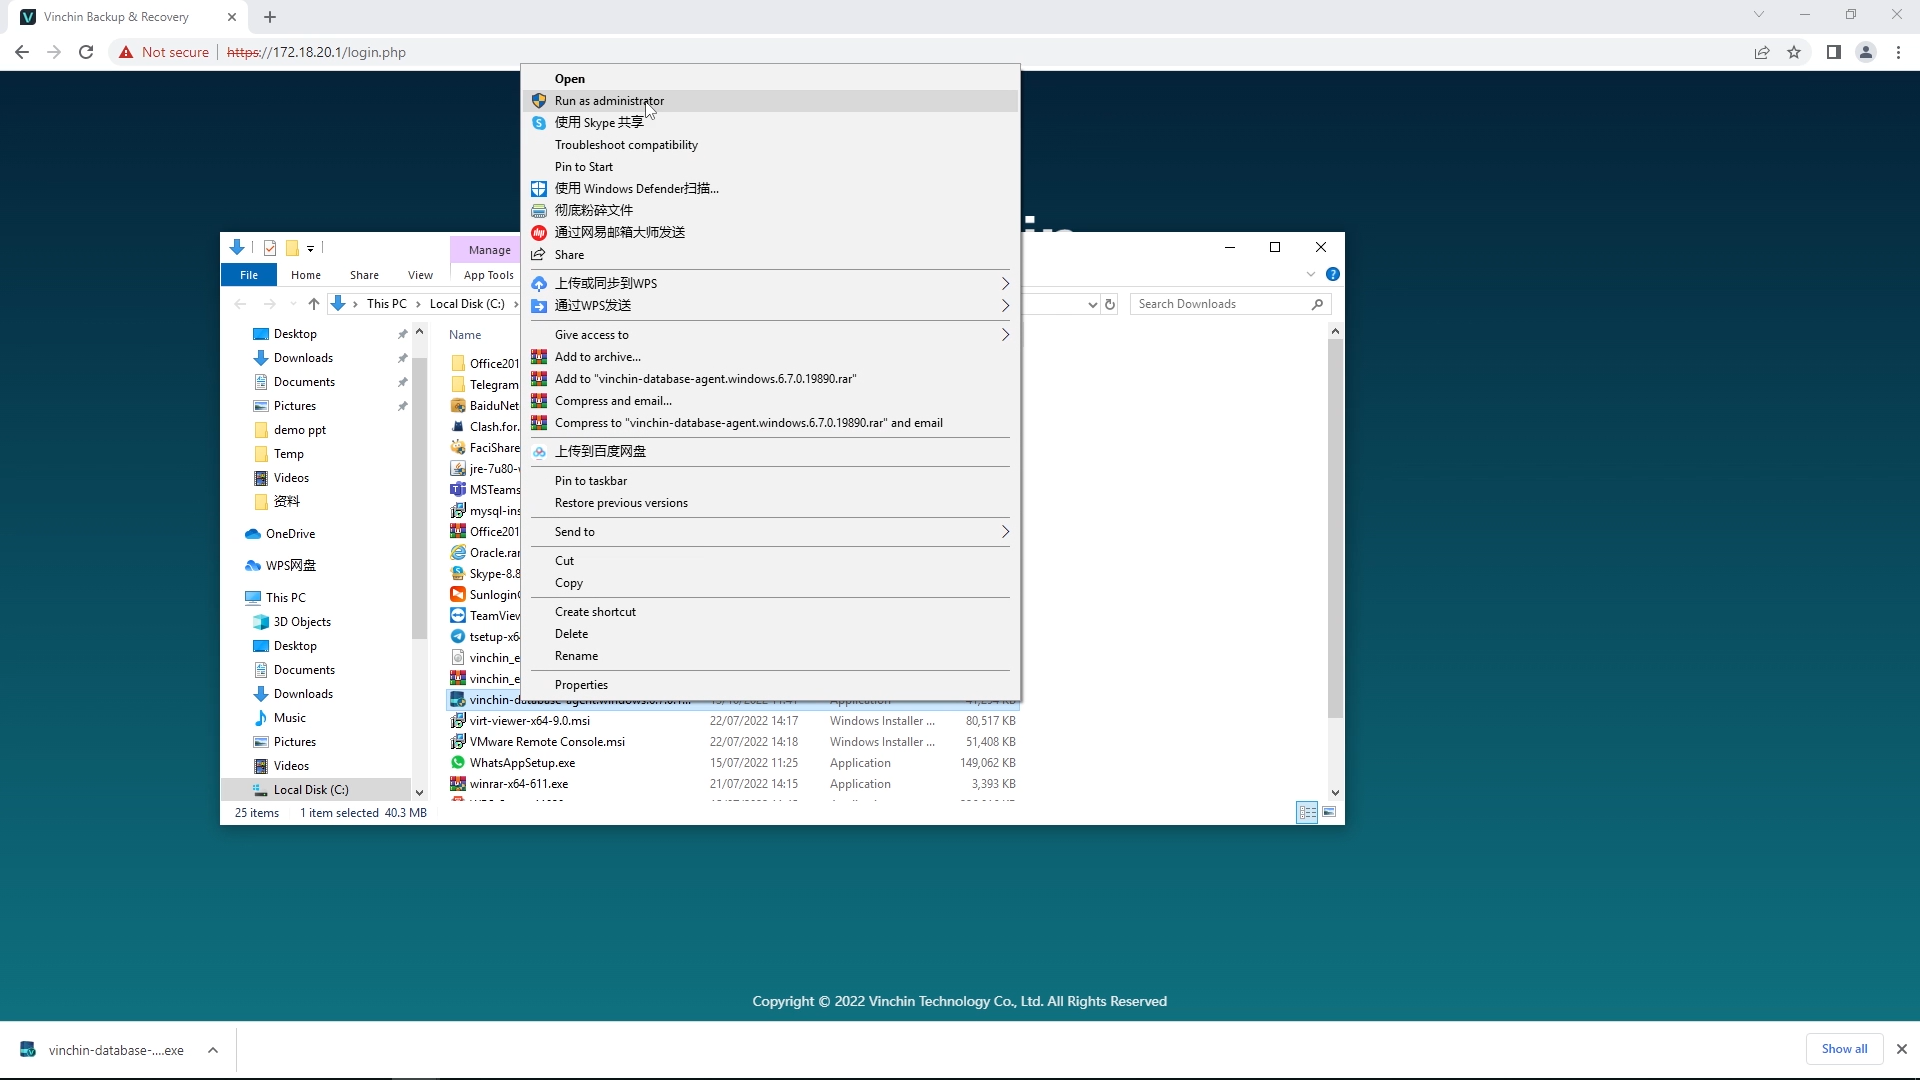Select Pin to Start
Screen dimensions: 1920x1080
(x=770, y=167)
